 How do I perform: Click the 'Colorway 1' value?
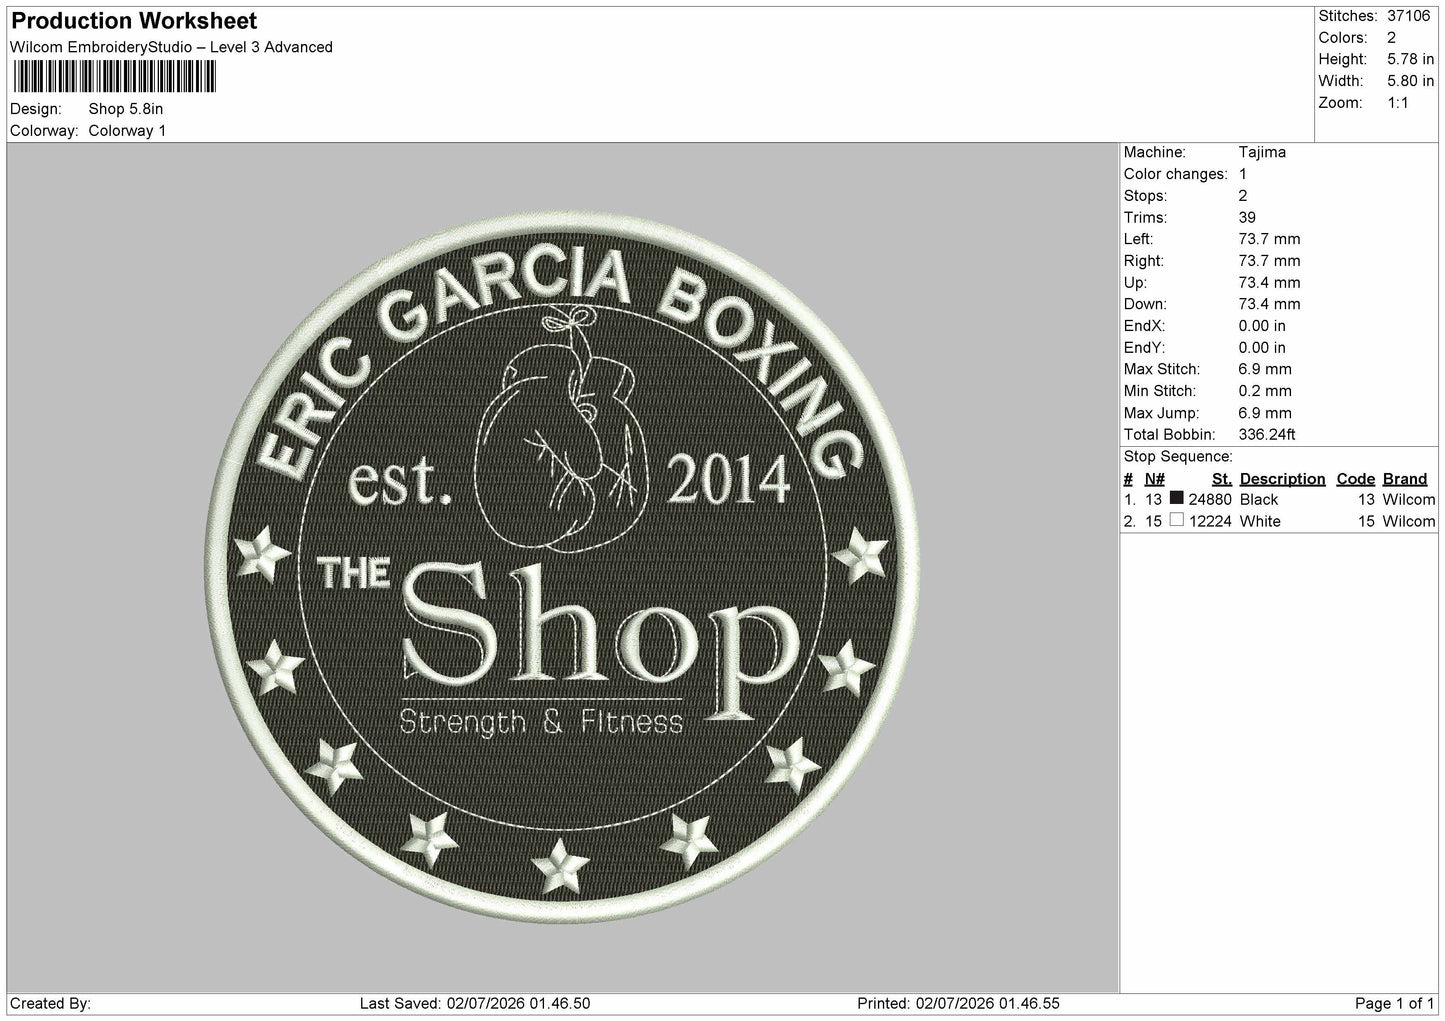tap(127, 131)
